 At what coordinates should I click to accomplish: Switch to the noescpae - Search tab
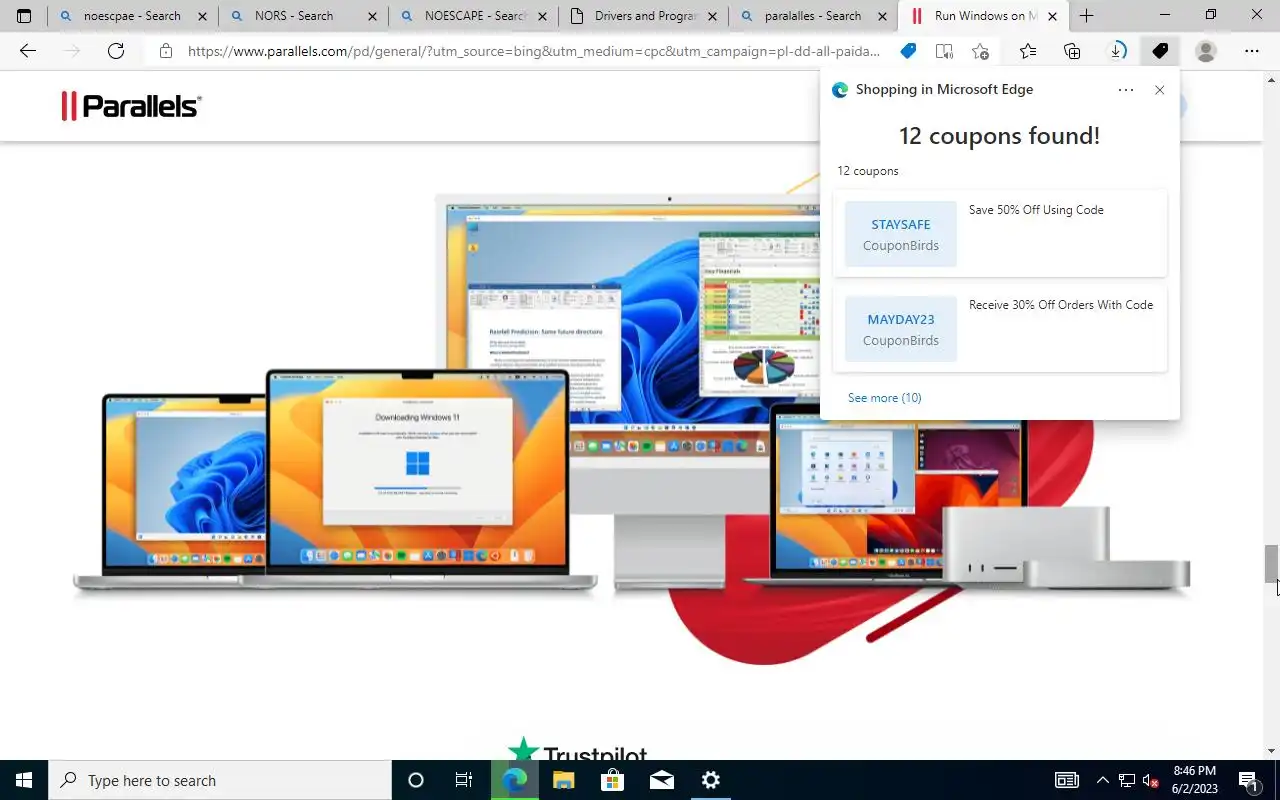tap(132, 16)
